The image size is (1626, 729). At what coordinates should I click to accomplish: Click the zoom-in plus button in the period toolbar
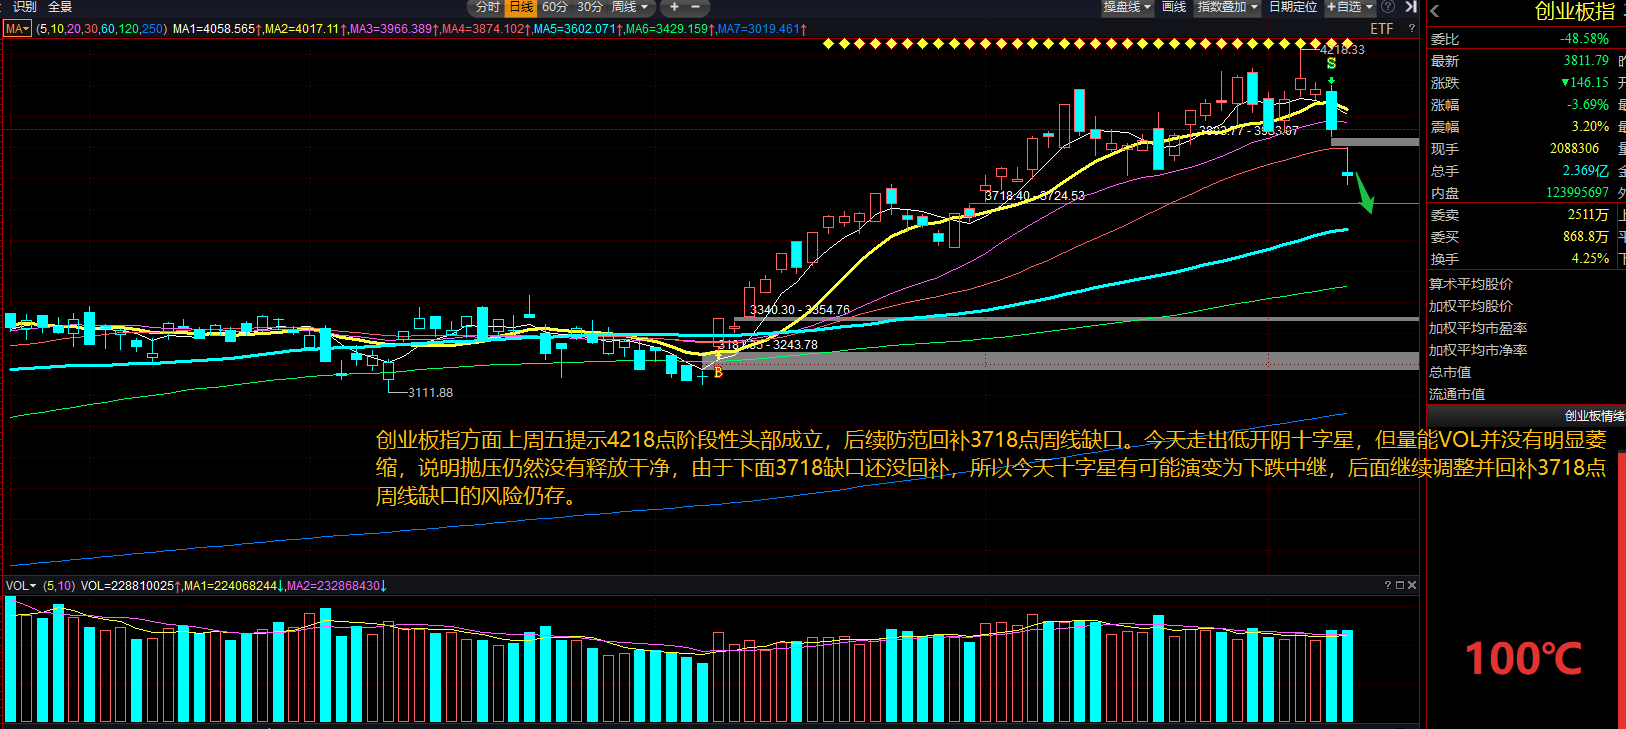[674, 7]
